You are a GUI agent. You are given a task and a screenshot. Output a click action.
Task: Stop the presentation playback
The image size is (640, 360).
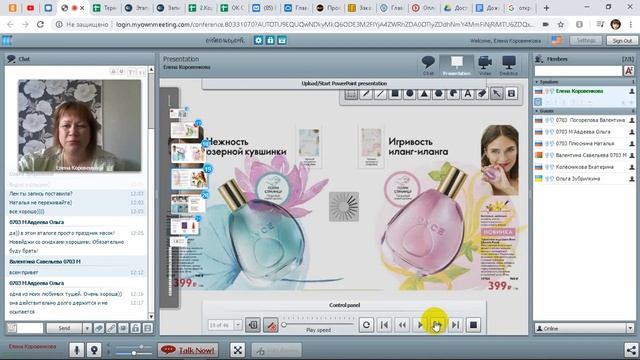(473, 325)
